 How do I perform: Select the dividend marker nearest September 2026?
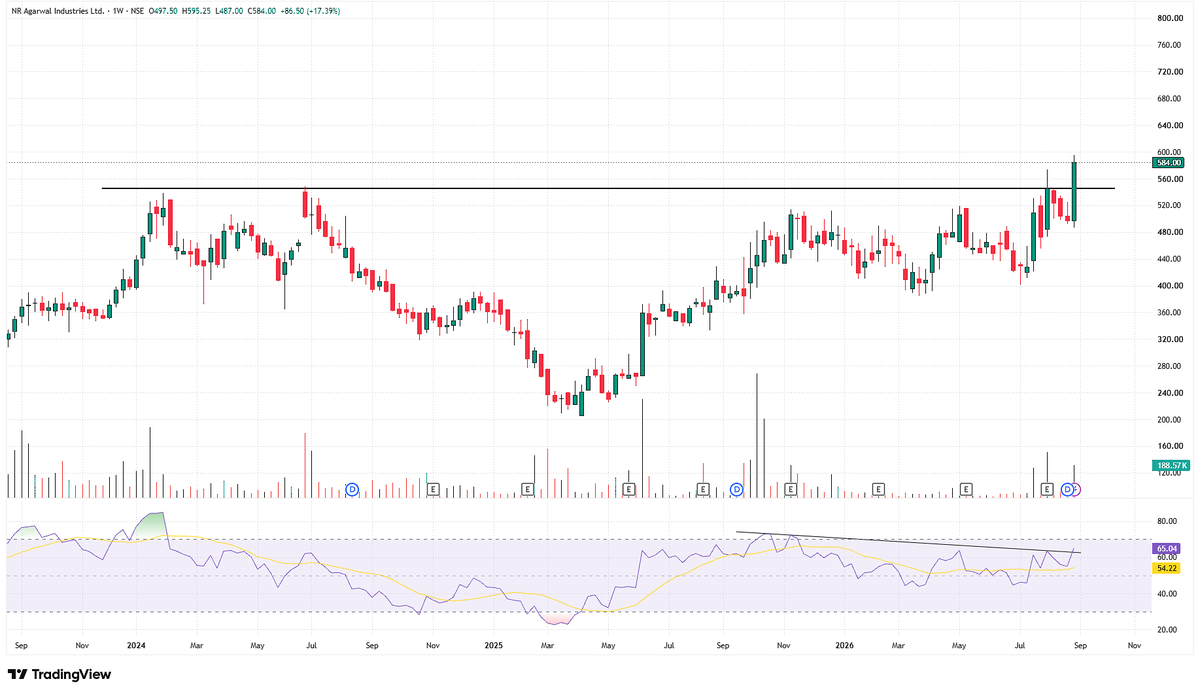coord(1067,489)
